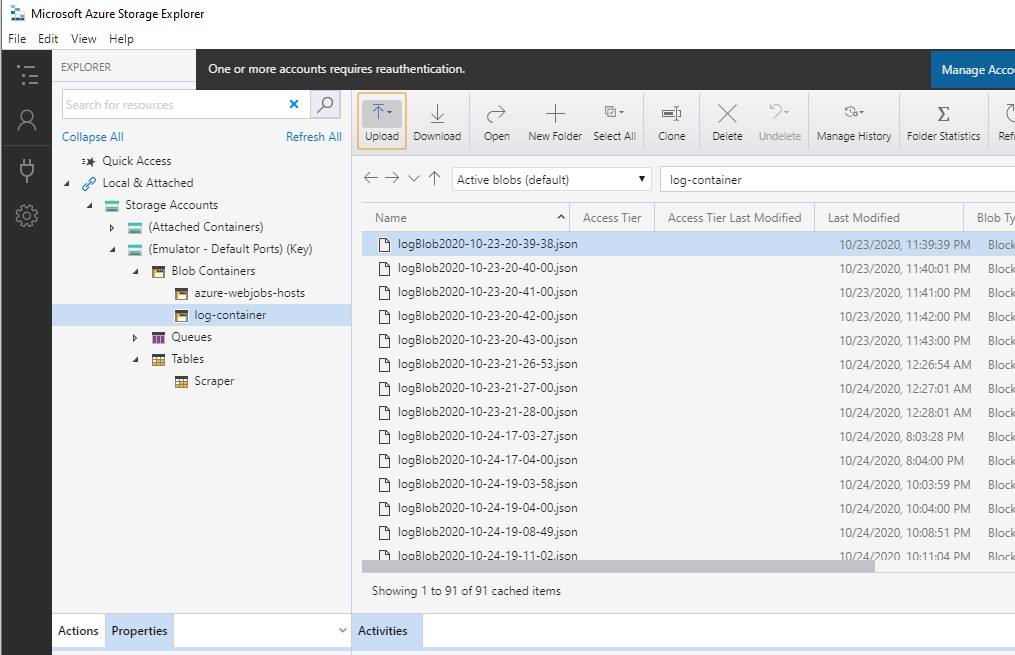
Task: Click the 10/24/2020, 8:04:00 PM cell
Action: coord(901,460)
